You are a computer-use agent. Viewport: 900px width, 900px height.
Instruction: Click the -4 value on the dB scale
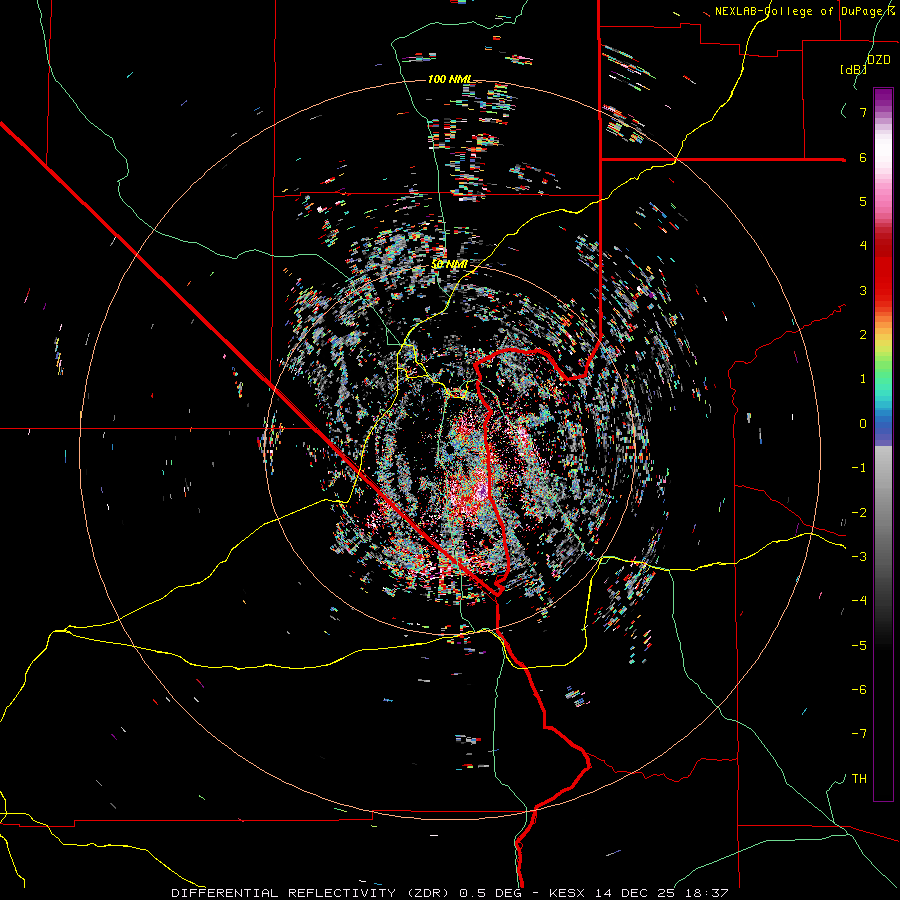[x=859, y=601]
